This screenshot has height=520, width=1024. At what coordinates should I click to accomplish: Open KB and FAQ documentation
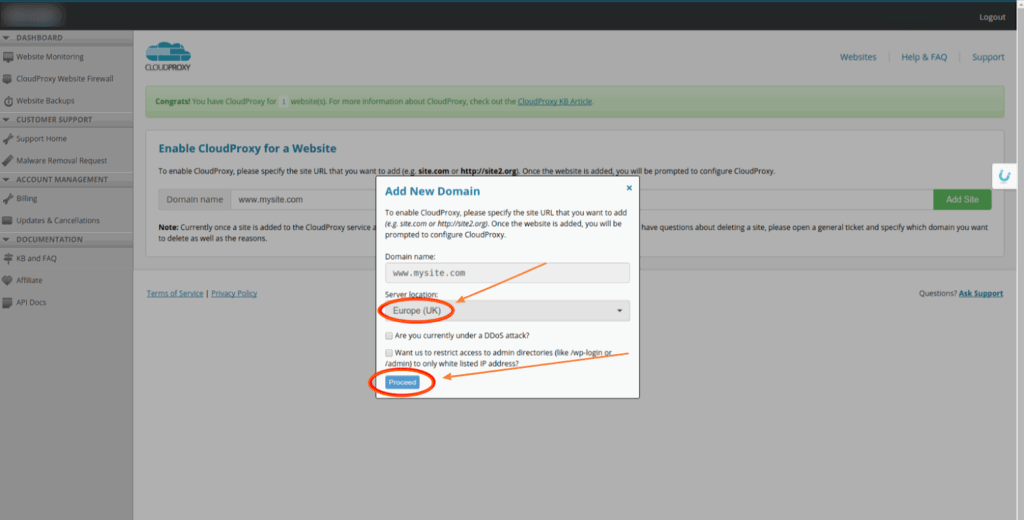coord(37,259)
